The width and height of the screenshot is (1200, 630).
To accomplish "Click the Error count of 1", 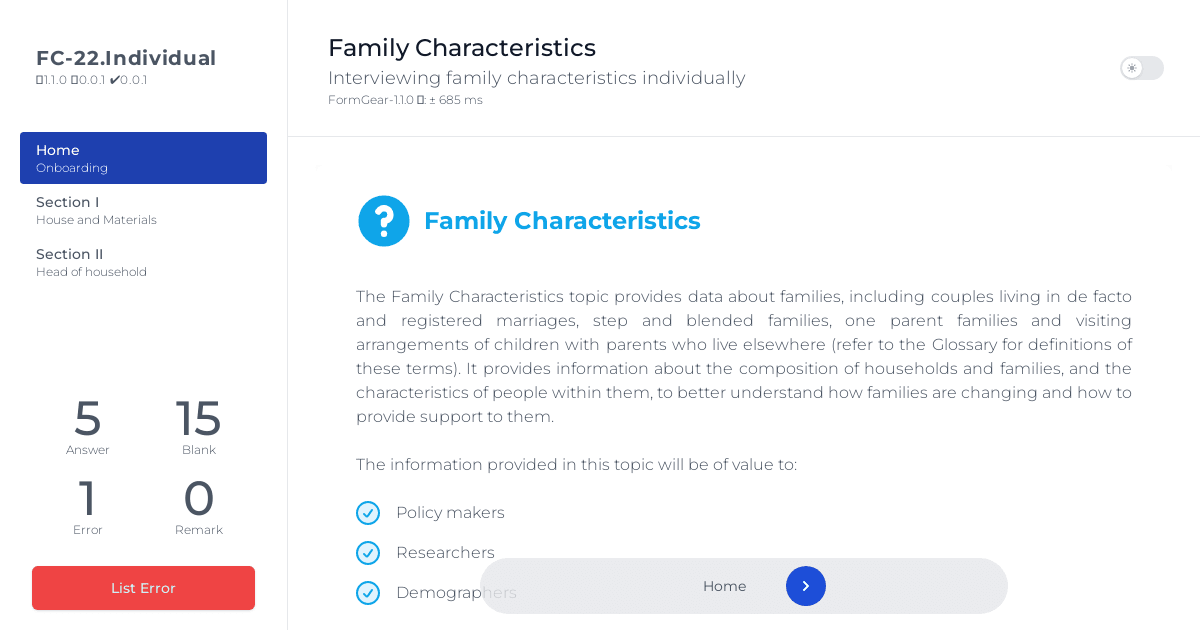I will pyautogui.click(x=88, y=500).
